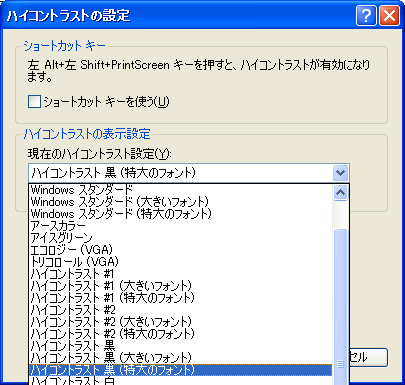The height and width of the screenshot is (385, 405).
Task: Pick エコロジー (VGA) scheme
Action: coord(180,250)
